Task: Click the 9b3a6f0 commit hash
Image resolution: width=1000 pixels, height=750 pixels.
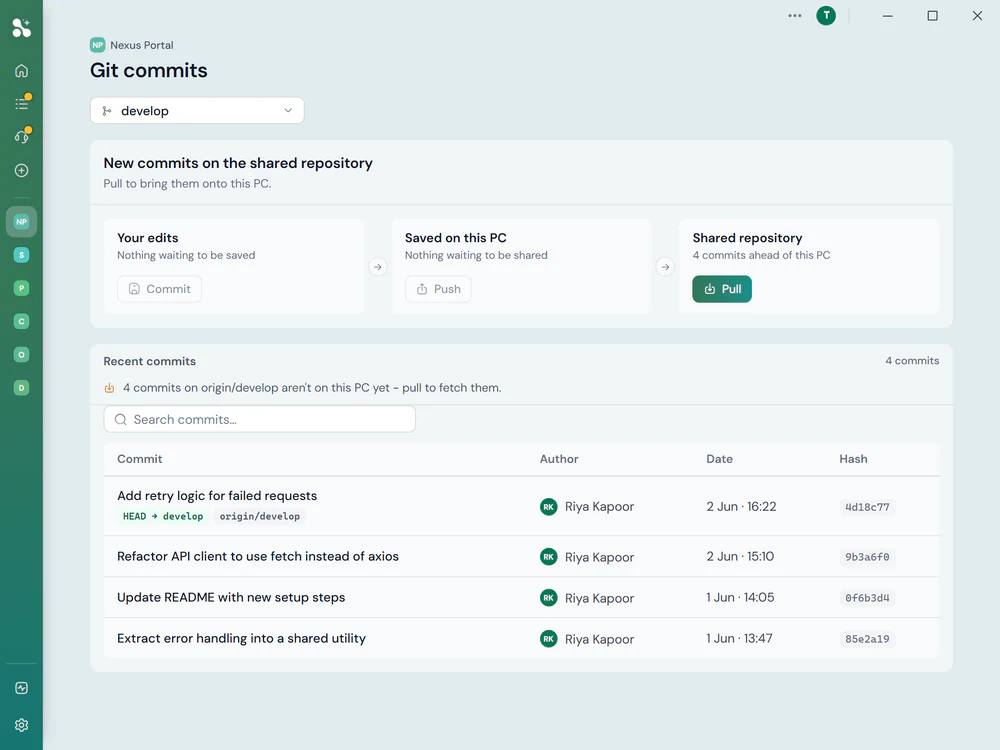Action: point(867,557)
